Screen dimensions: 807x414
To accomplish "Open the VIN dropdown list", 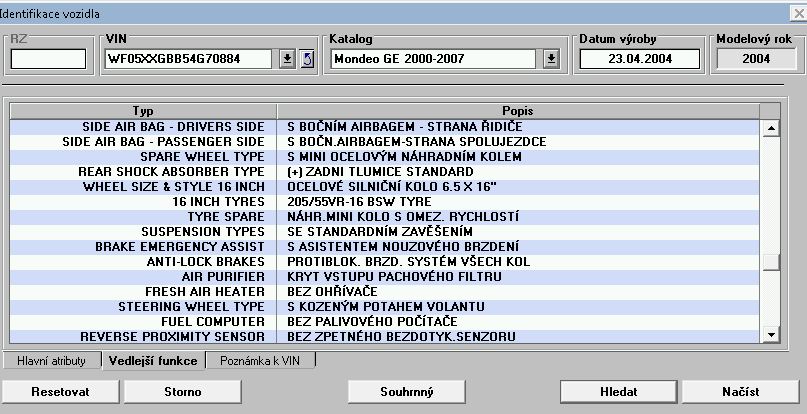I will click(288, 59).
